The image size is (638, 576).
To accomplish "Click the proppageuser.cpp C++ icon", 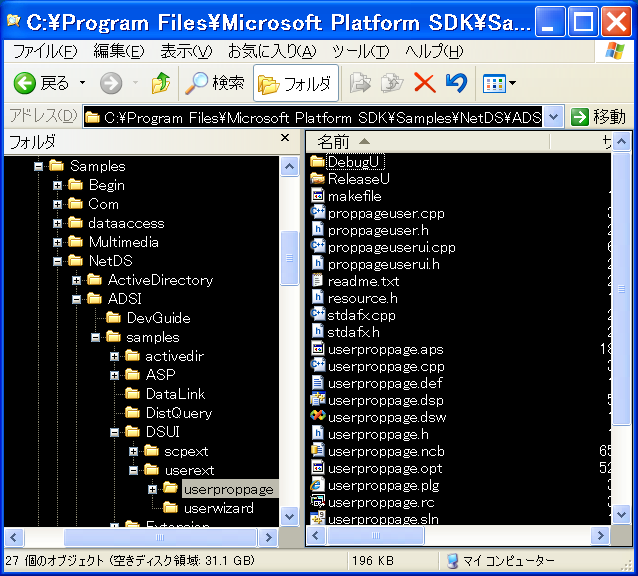I will (x=317, y=213).
